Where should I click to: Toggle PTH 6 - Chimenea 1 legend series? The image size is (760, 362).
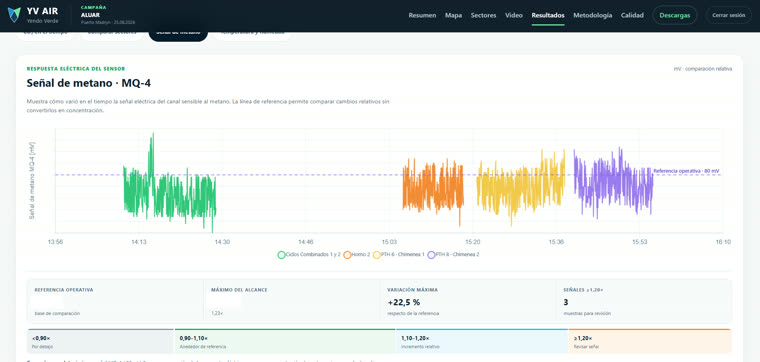pyautogui.click(x=398, y=254)
